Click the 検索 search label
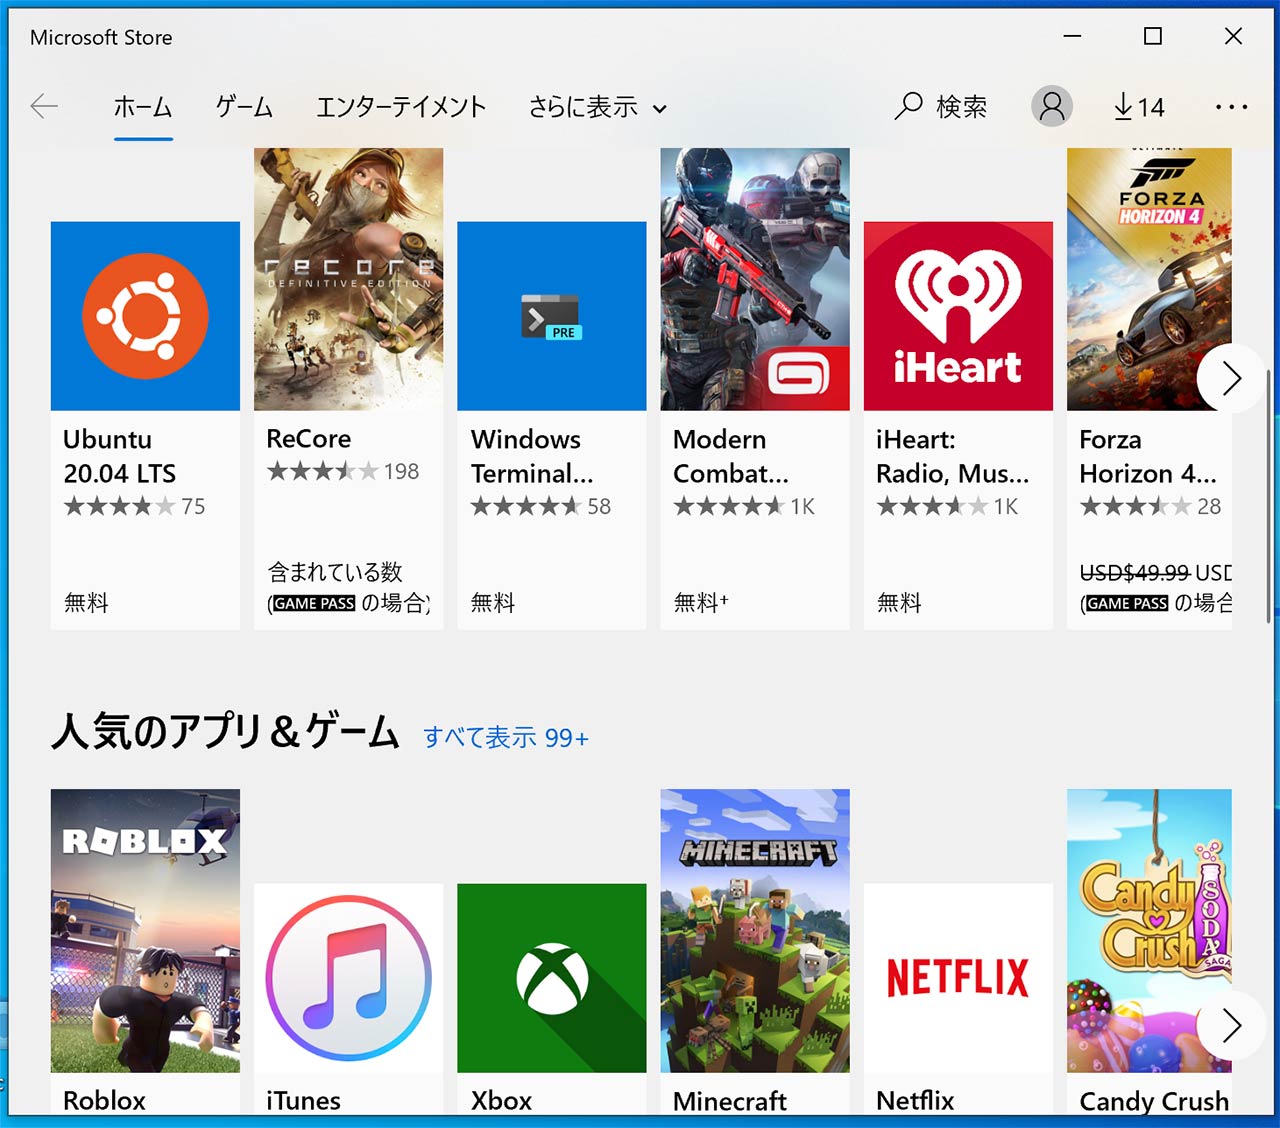The height and width of the screenshot is (1128, 1280). point(961,106)
